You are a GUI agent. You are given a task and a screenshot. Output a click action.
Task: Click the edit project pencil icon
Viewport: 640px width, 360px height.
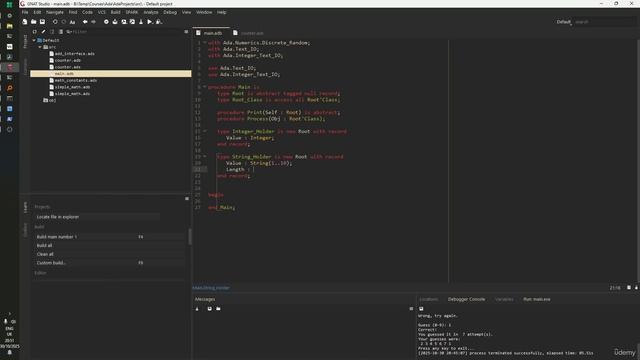tap(43, 31)
